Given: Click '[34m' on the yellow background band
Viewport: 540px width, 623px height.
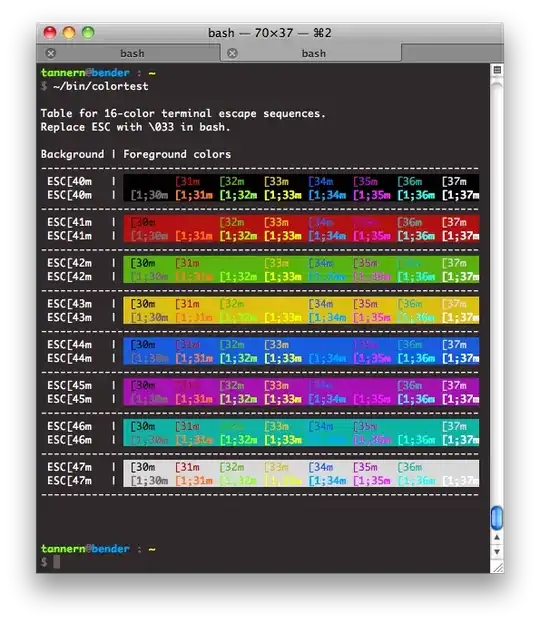Looking at the screenshot, I should (x=321, y=304).
